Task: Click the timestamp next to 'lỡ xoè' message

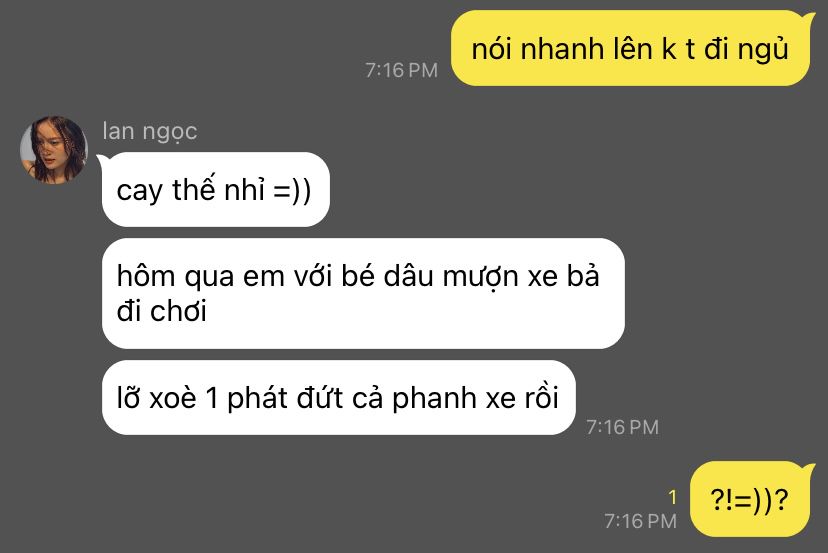Action: (x=623, y=427)
